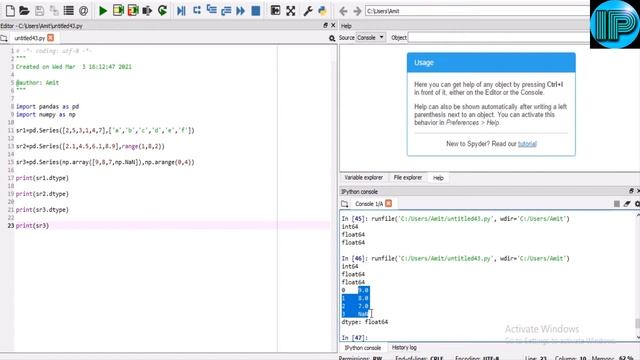Click the print(sr3) code line
Image resolution: width=640 pixels, height=360 pixels.
[x=32, y=226]
